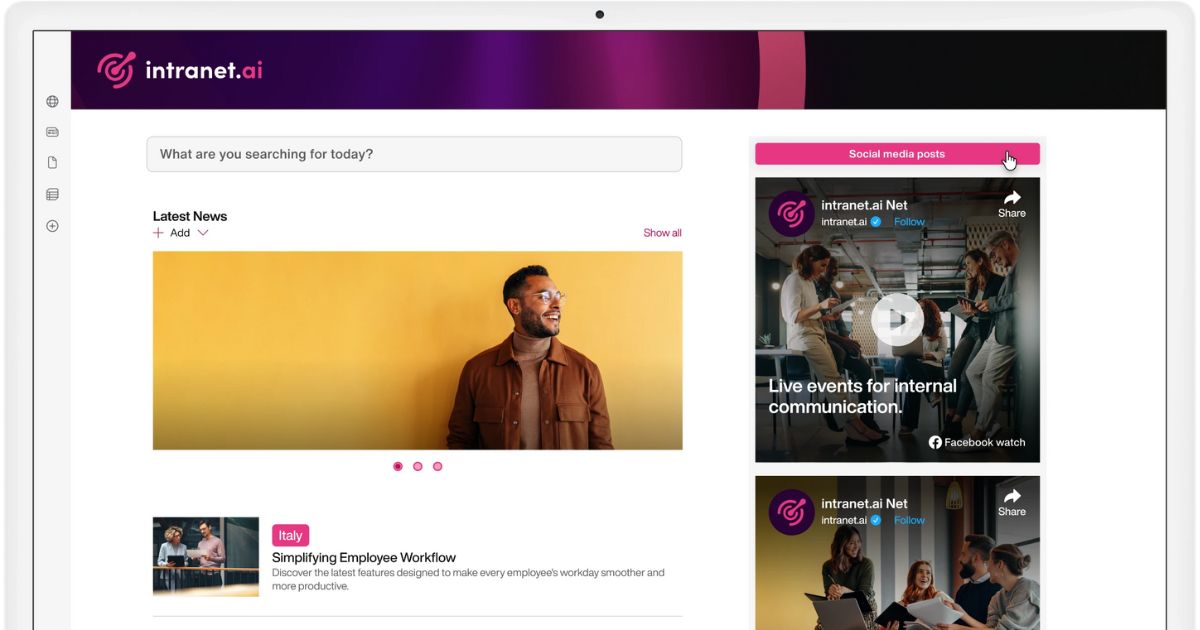Open the Social media posts tab
Screen dimensions: 1200x630
pos(896,154)
